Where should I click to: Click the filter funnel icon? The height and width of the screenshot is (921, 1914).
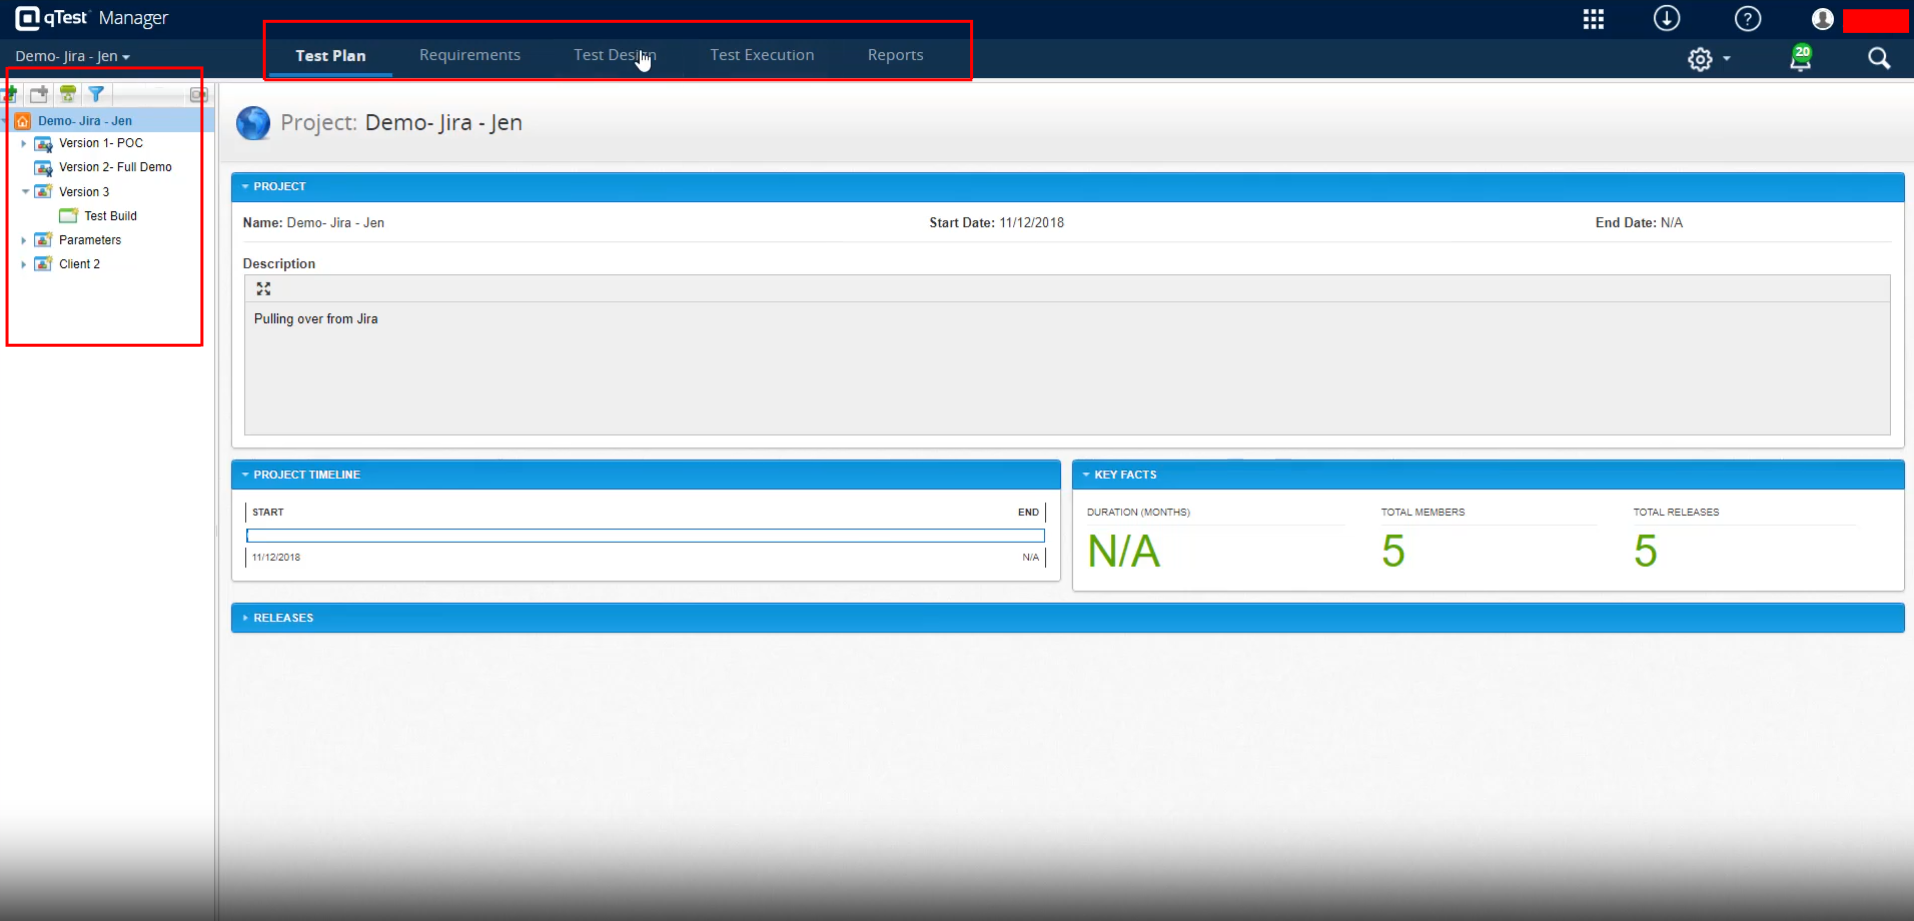coord(96,94)
